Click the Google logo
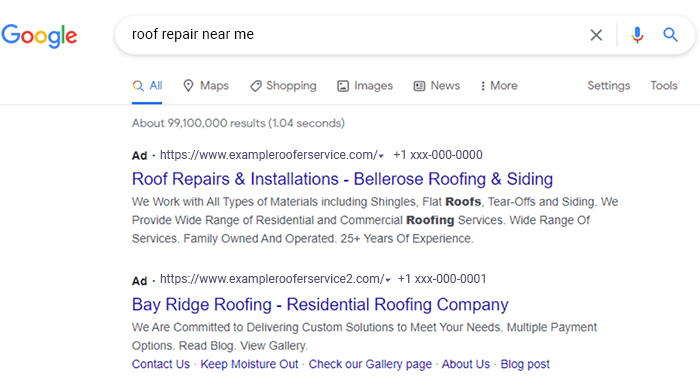Viewport: 700px width, 386px height. click(39, 36)
